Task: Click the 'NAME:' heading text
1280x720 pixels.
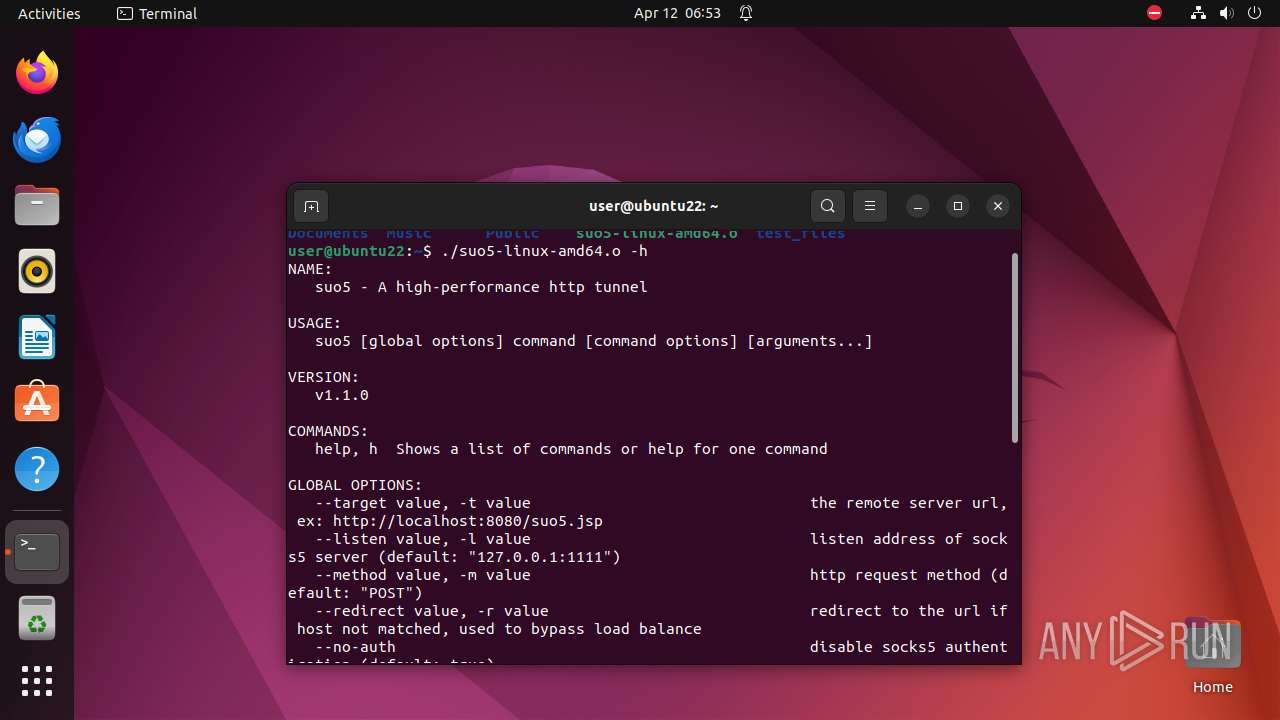Action: click(310, 269)
